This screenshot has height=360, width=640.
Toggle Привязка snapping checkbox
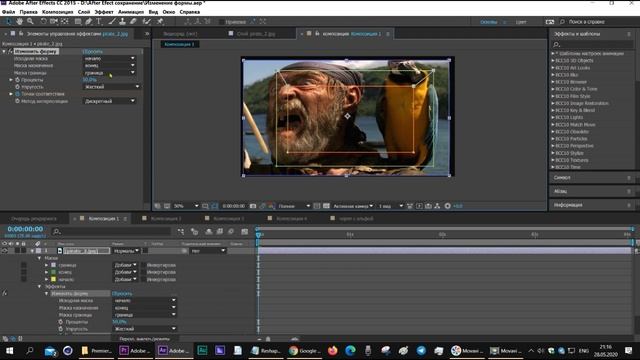pos(222,22)
